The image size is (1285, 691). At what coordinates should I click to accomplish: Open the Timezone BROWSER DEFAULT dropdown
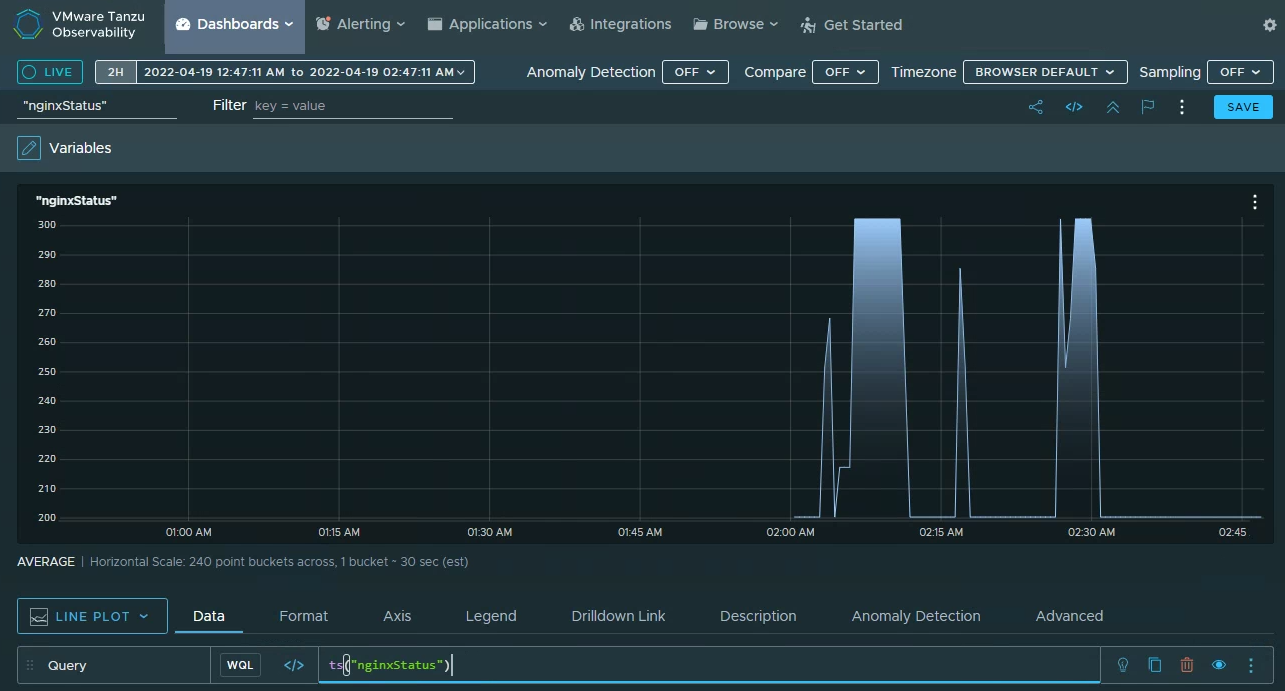(x=1045, y=72)
